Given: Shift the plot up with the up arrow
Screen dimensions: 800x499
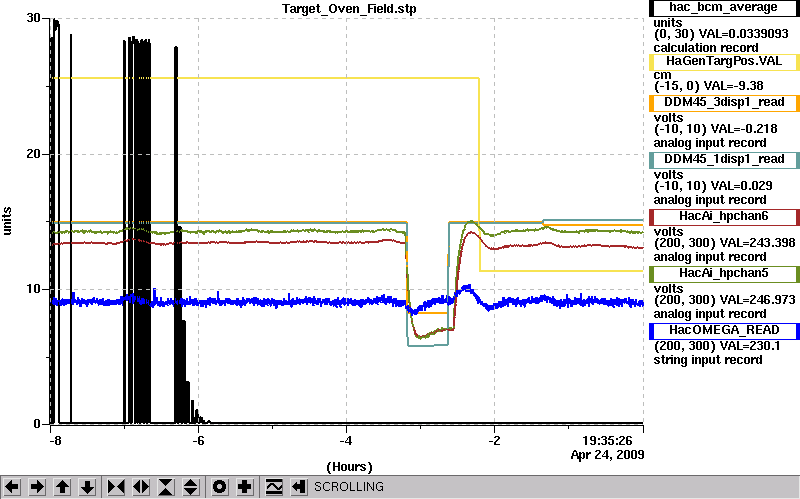Looking at the screenshot, I should pos(62,487).
